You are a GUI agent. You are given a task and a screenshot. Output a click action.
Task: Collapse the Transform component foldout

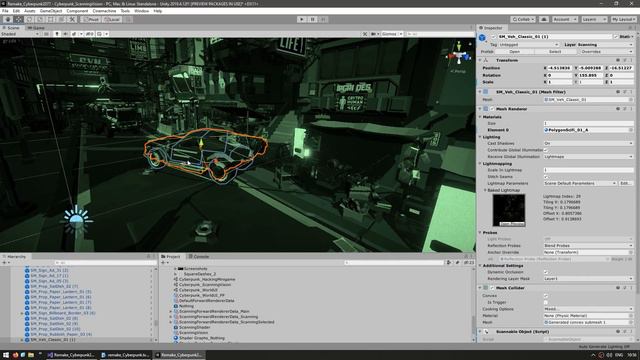480,60
